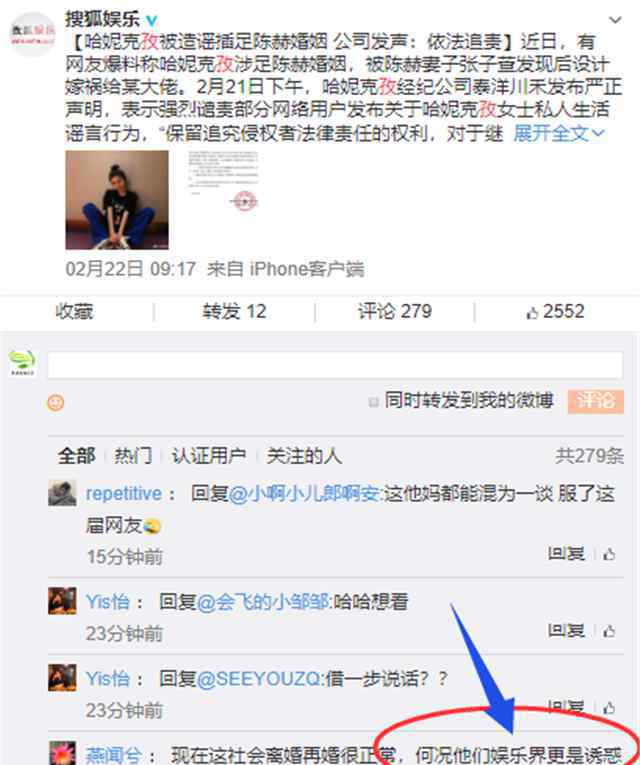Open the 搜狐娱乐 profile avatar

[x=33, y=34]
